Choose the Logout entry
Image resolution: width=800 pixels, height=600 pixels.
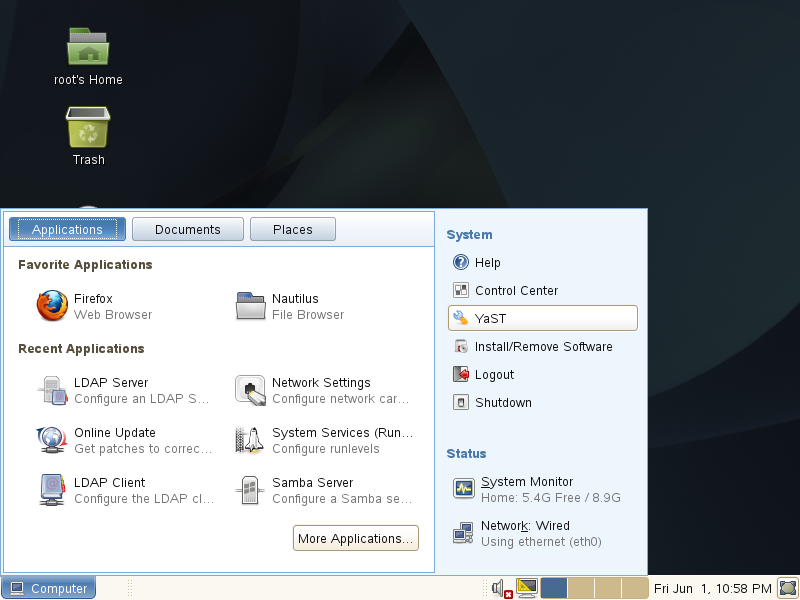(543, 374)
